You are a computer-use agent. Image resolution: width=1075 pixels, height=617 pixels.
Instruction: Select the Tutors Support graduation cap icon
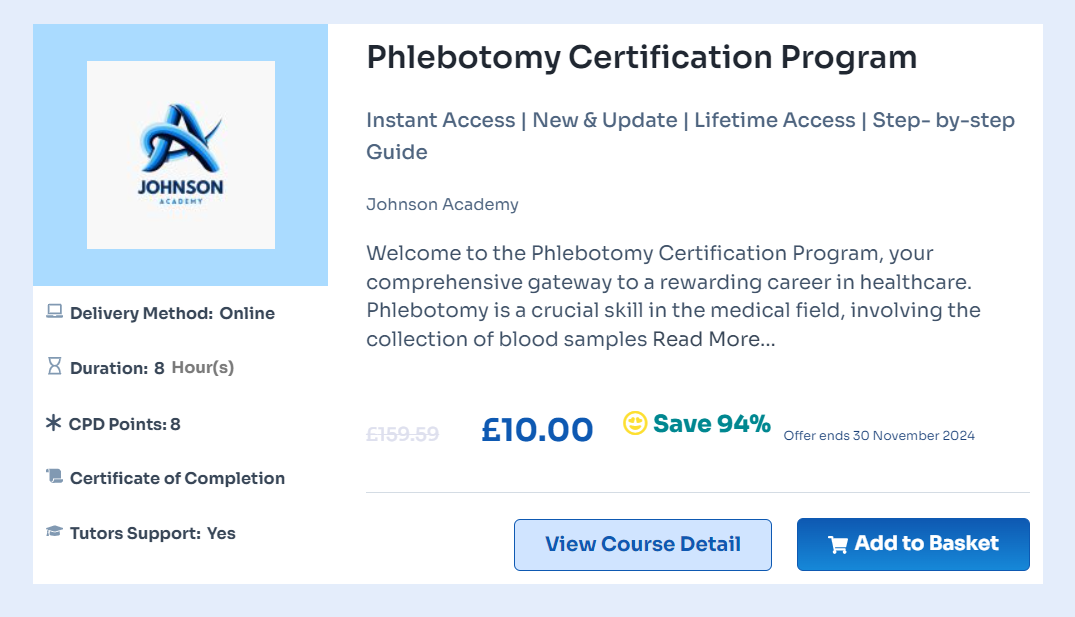[56, 532]
